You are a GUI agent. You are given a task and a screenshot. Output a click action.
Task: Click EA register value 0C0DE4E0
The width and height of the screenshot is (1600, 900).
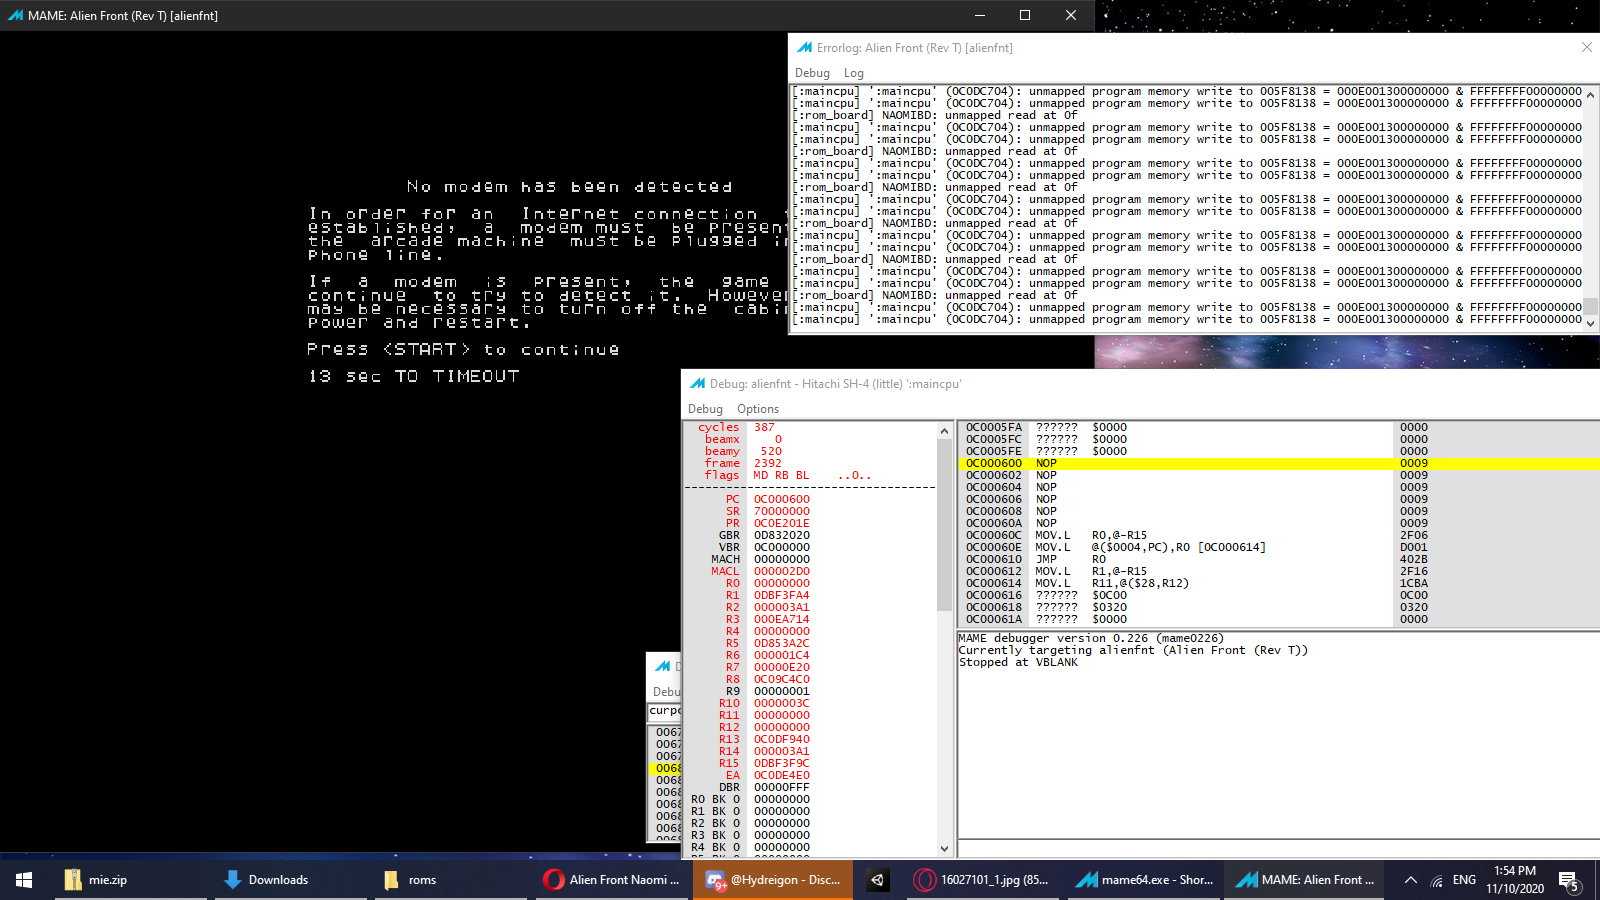tap(782, 775)
